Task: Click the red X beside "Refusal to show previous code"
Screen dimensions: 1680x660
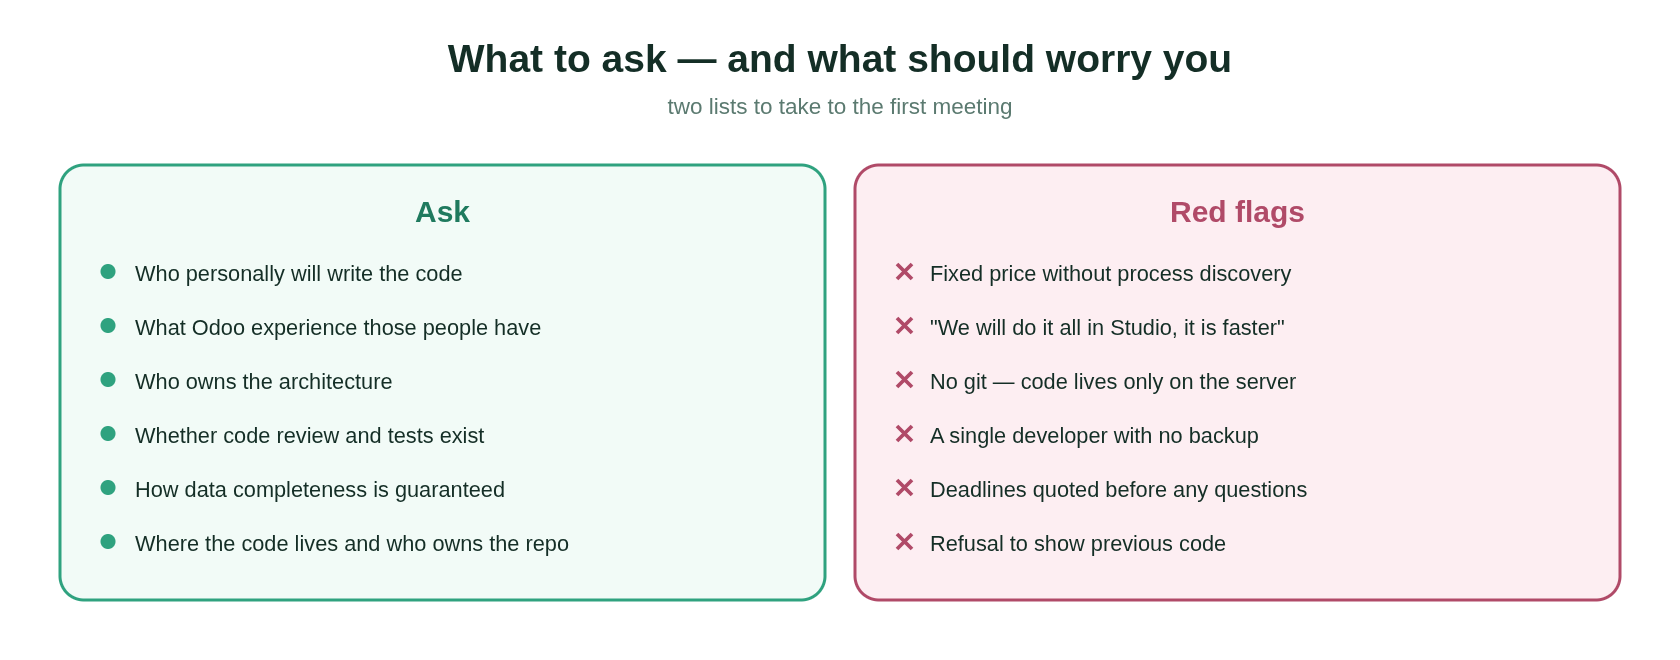Action: [x=904, y=542]
